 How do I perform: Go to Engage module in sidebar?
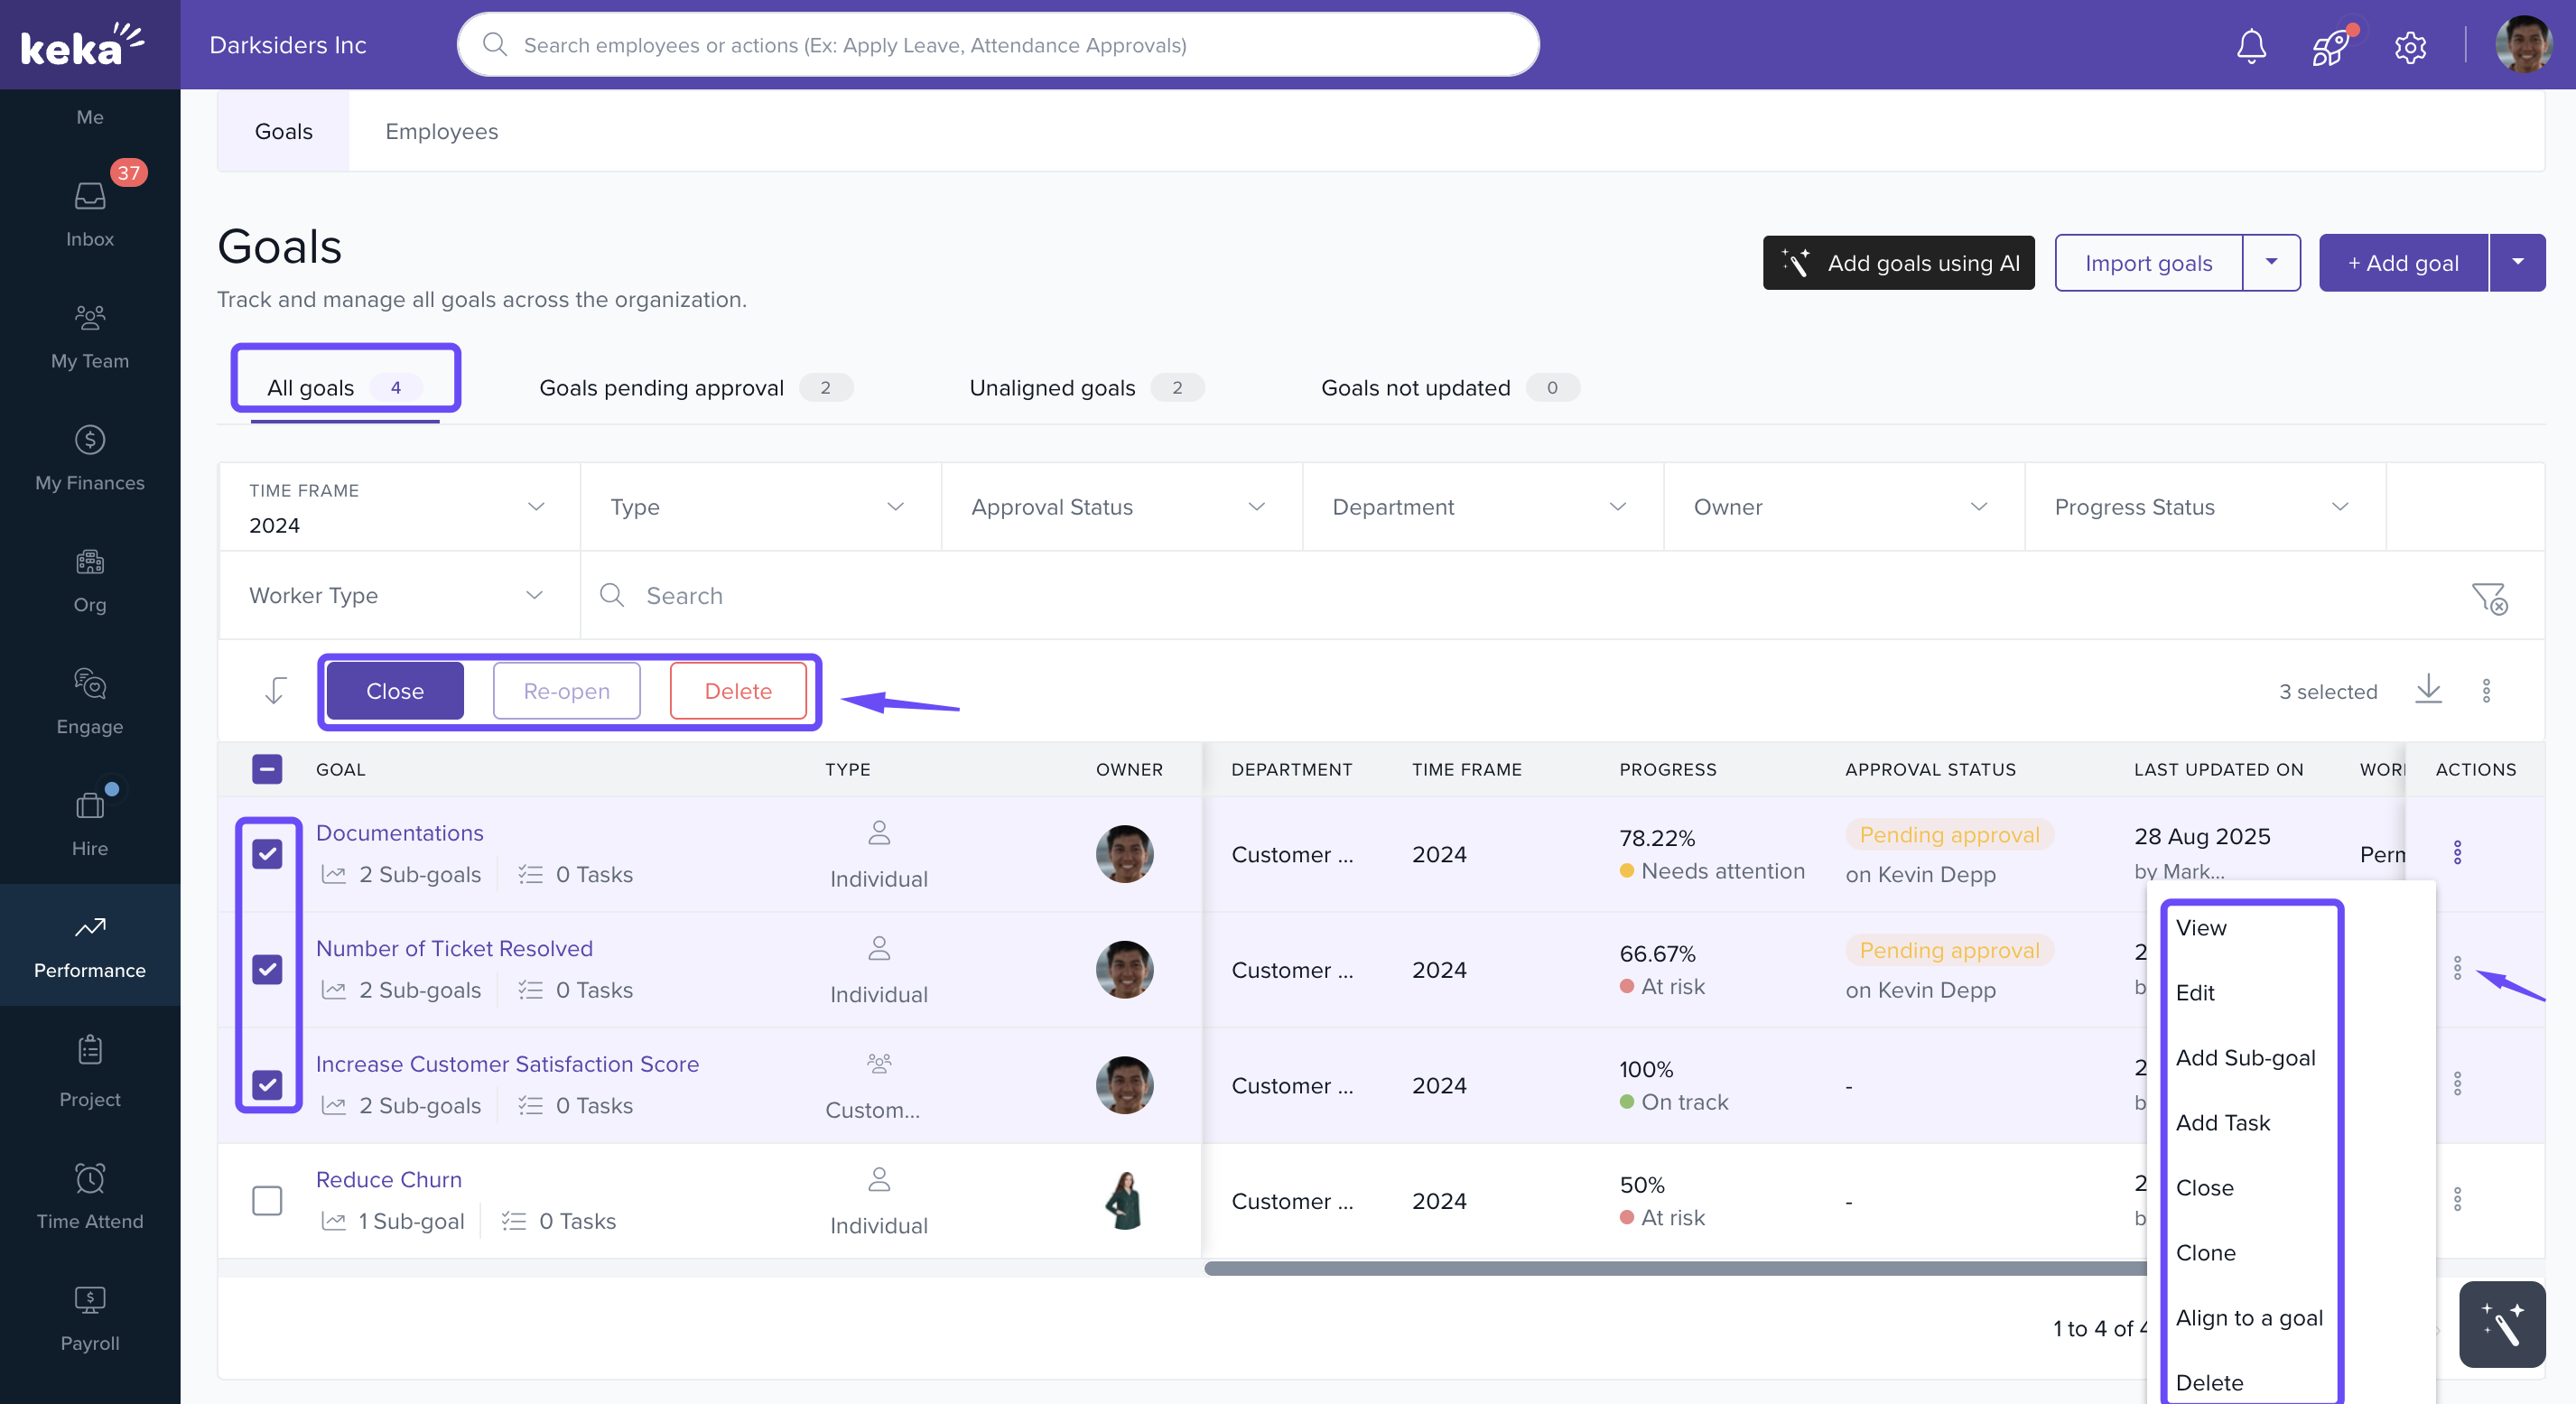click(x=90, y=700)
